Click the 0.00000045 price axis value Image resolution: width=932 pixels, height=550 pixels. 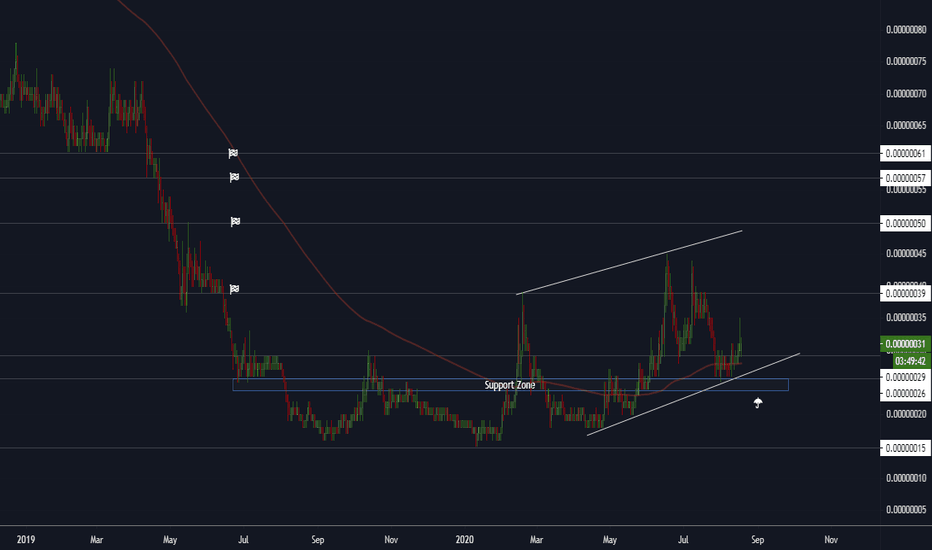click(x=906, y=253)
